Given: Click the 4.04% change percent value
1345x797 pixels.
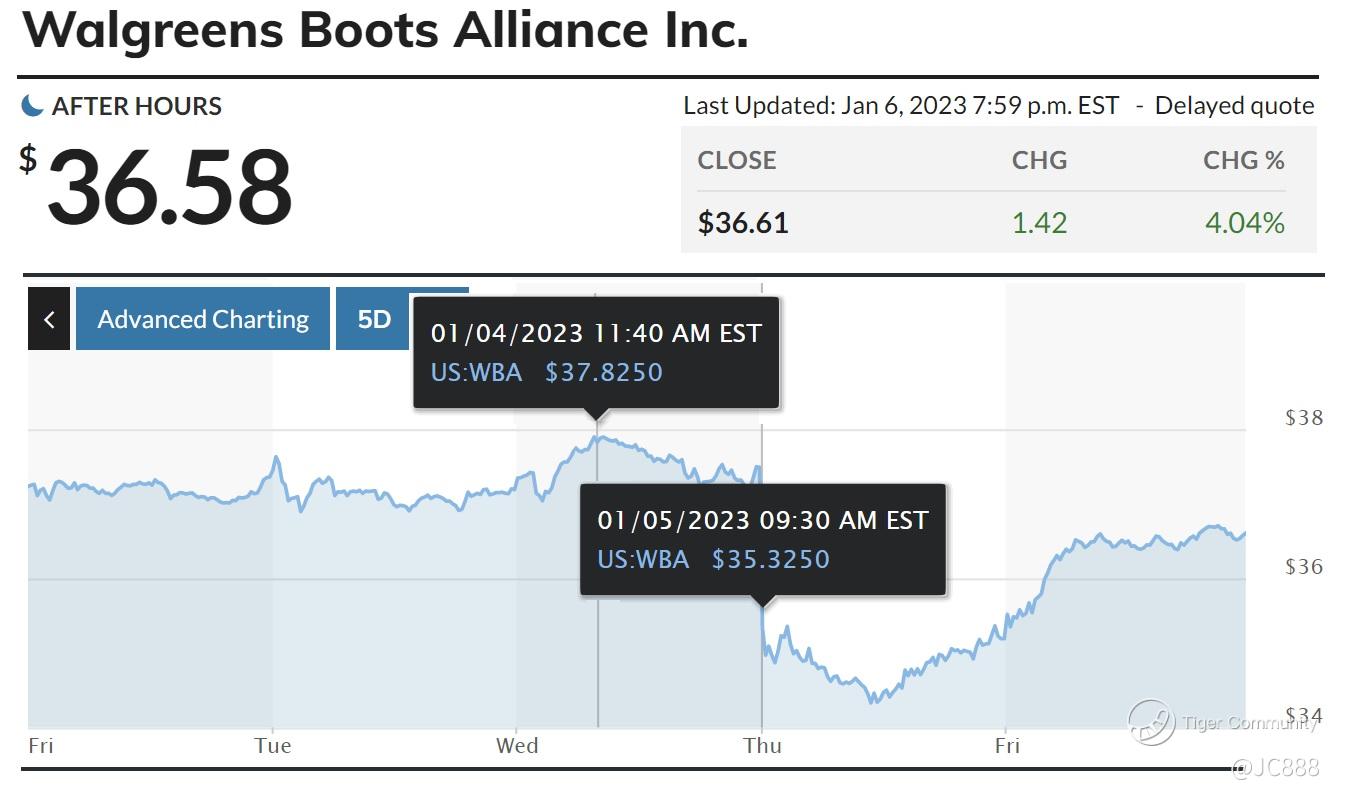Looking at the screenshot, I should tap(1244, 222).
